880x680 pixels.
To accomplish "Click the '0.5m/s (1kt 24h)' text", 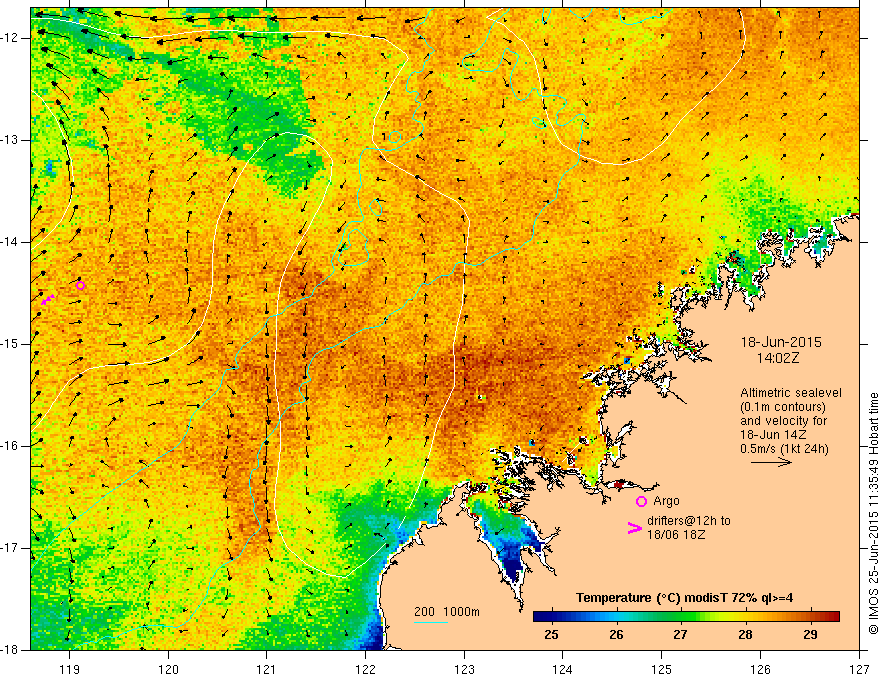I will click(784, 448).
